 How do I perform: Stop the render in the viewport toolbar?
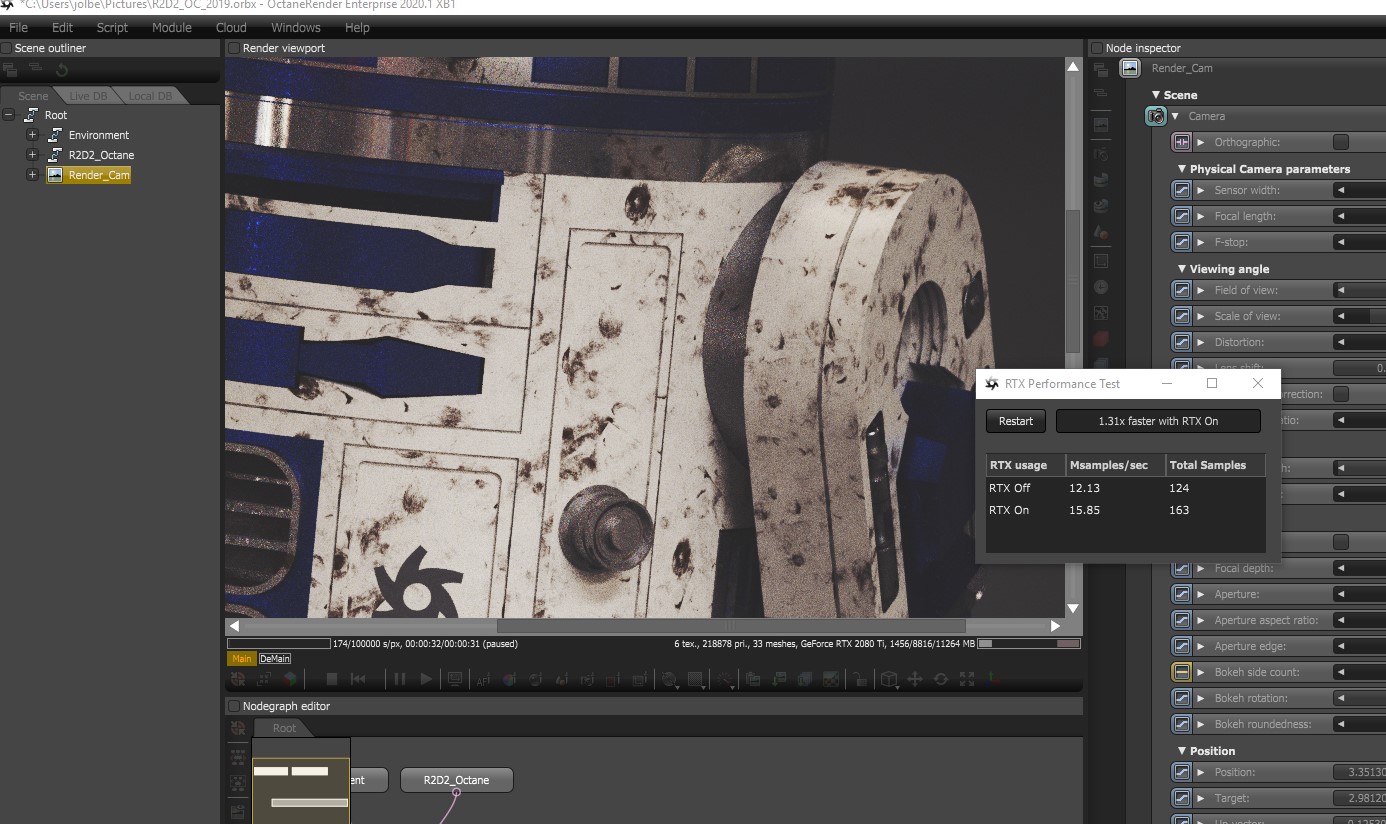tap(332, 679)
